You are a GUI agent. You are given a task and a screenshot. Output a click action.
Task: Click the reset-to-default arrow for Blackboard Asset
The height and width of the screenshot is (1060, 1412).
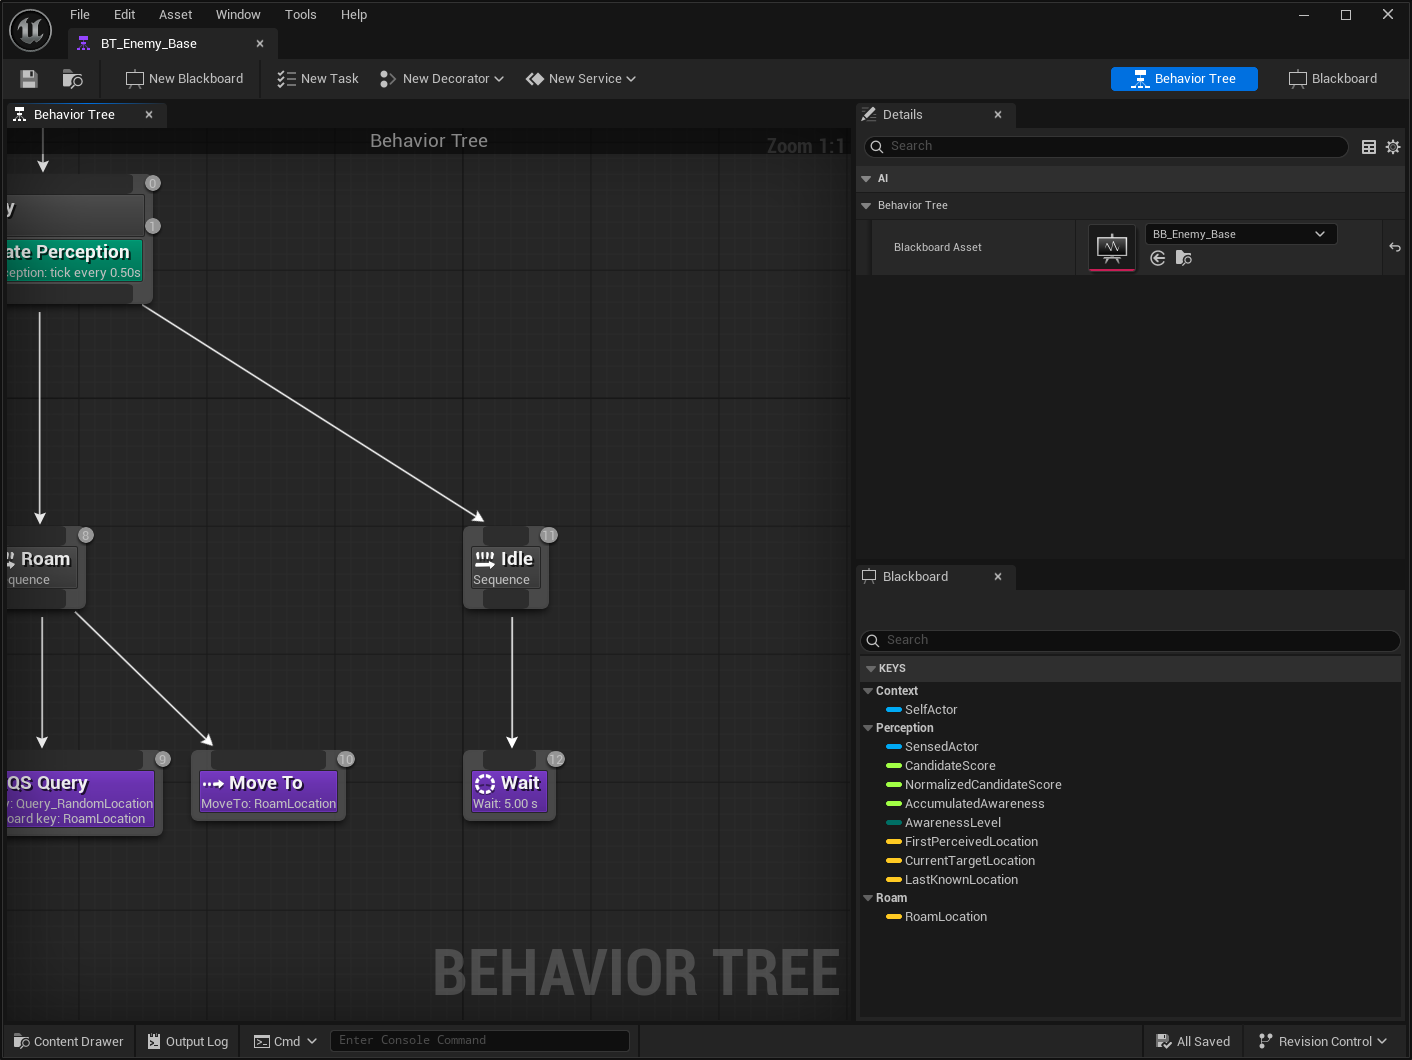(1394, 247)
